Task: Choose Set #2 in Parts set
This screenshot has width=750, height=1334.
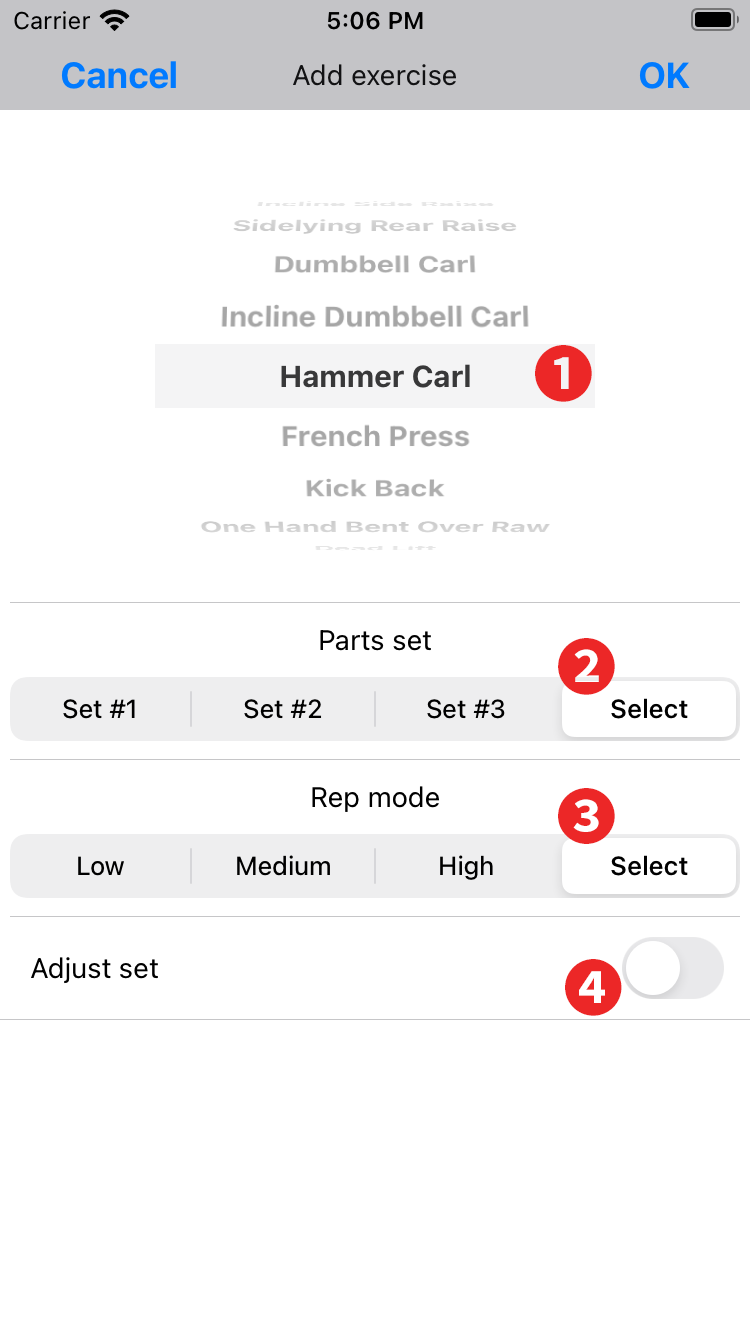Action: [283, 709]
